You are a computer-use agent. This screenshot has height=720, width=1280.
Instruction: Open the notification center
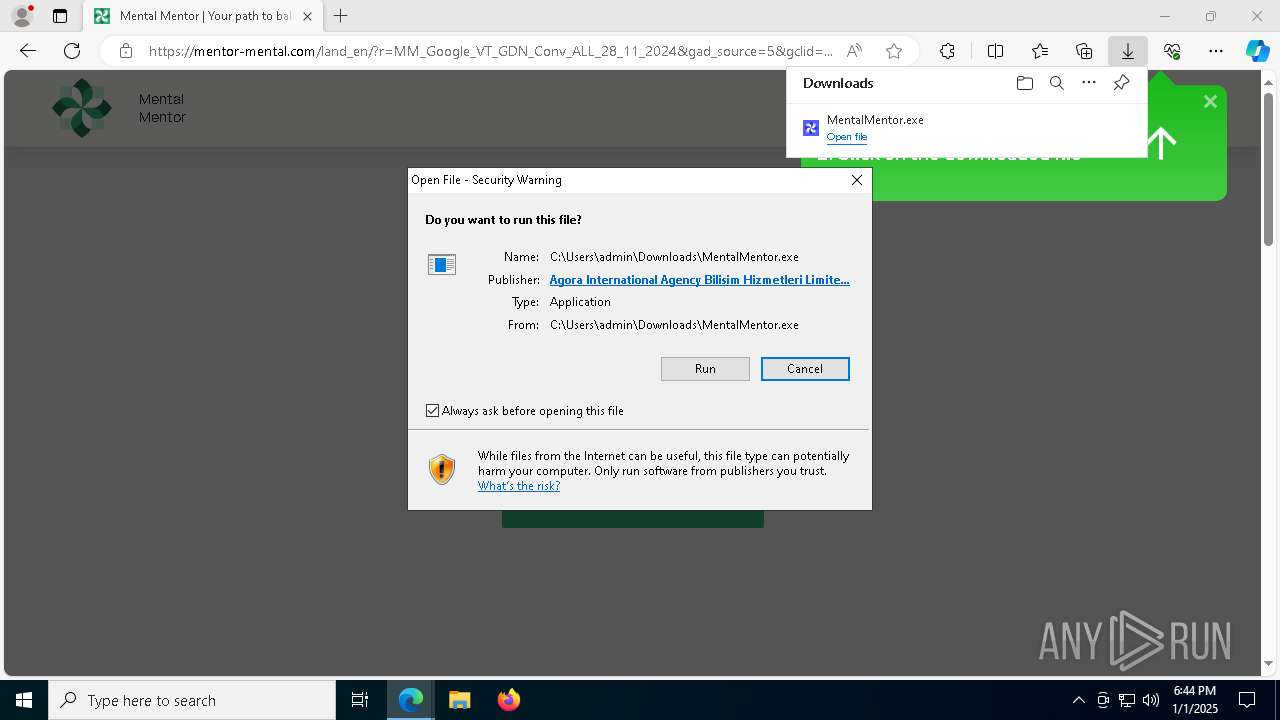point(1247,700)
